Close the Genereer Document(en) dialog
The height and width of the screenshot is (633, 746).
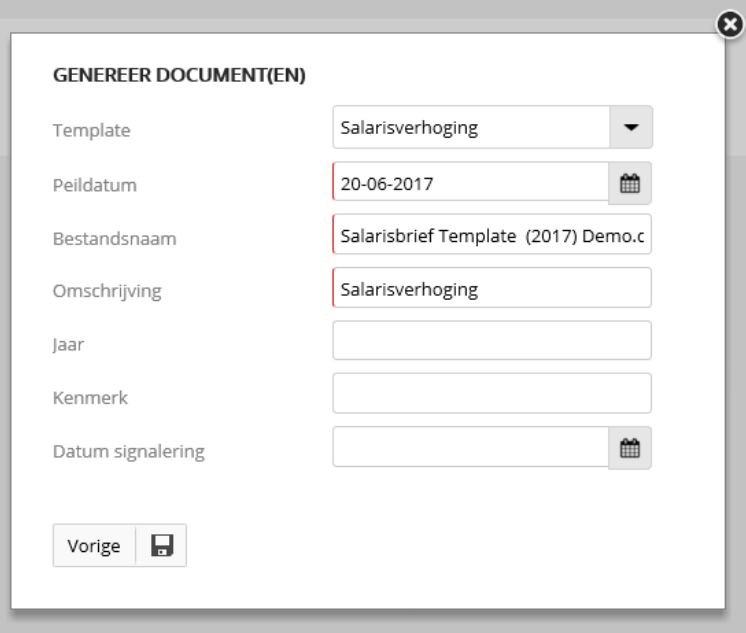pyautogui.click(x=730, y=24)
